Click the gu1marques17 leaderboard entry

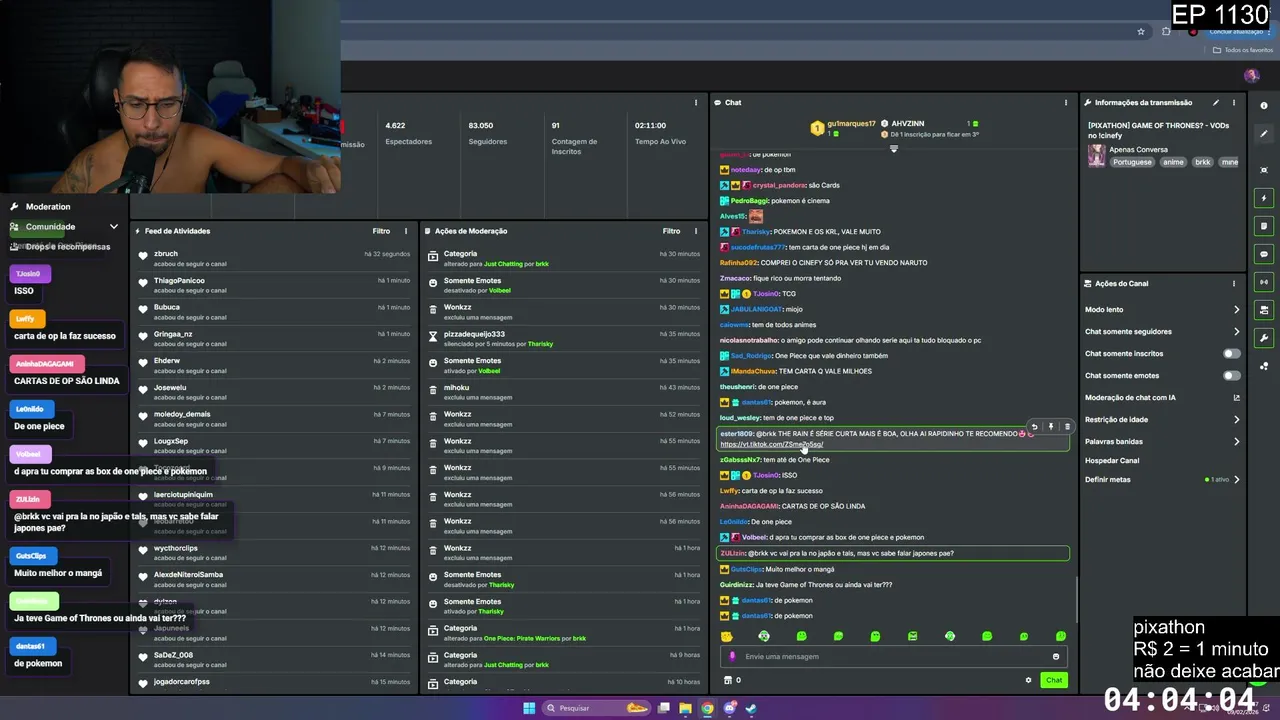tap(844, 128)
